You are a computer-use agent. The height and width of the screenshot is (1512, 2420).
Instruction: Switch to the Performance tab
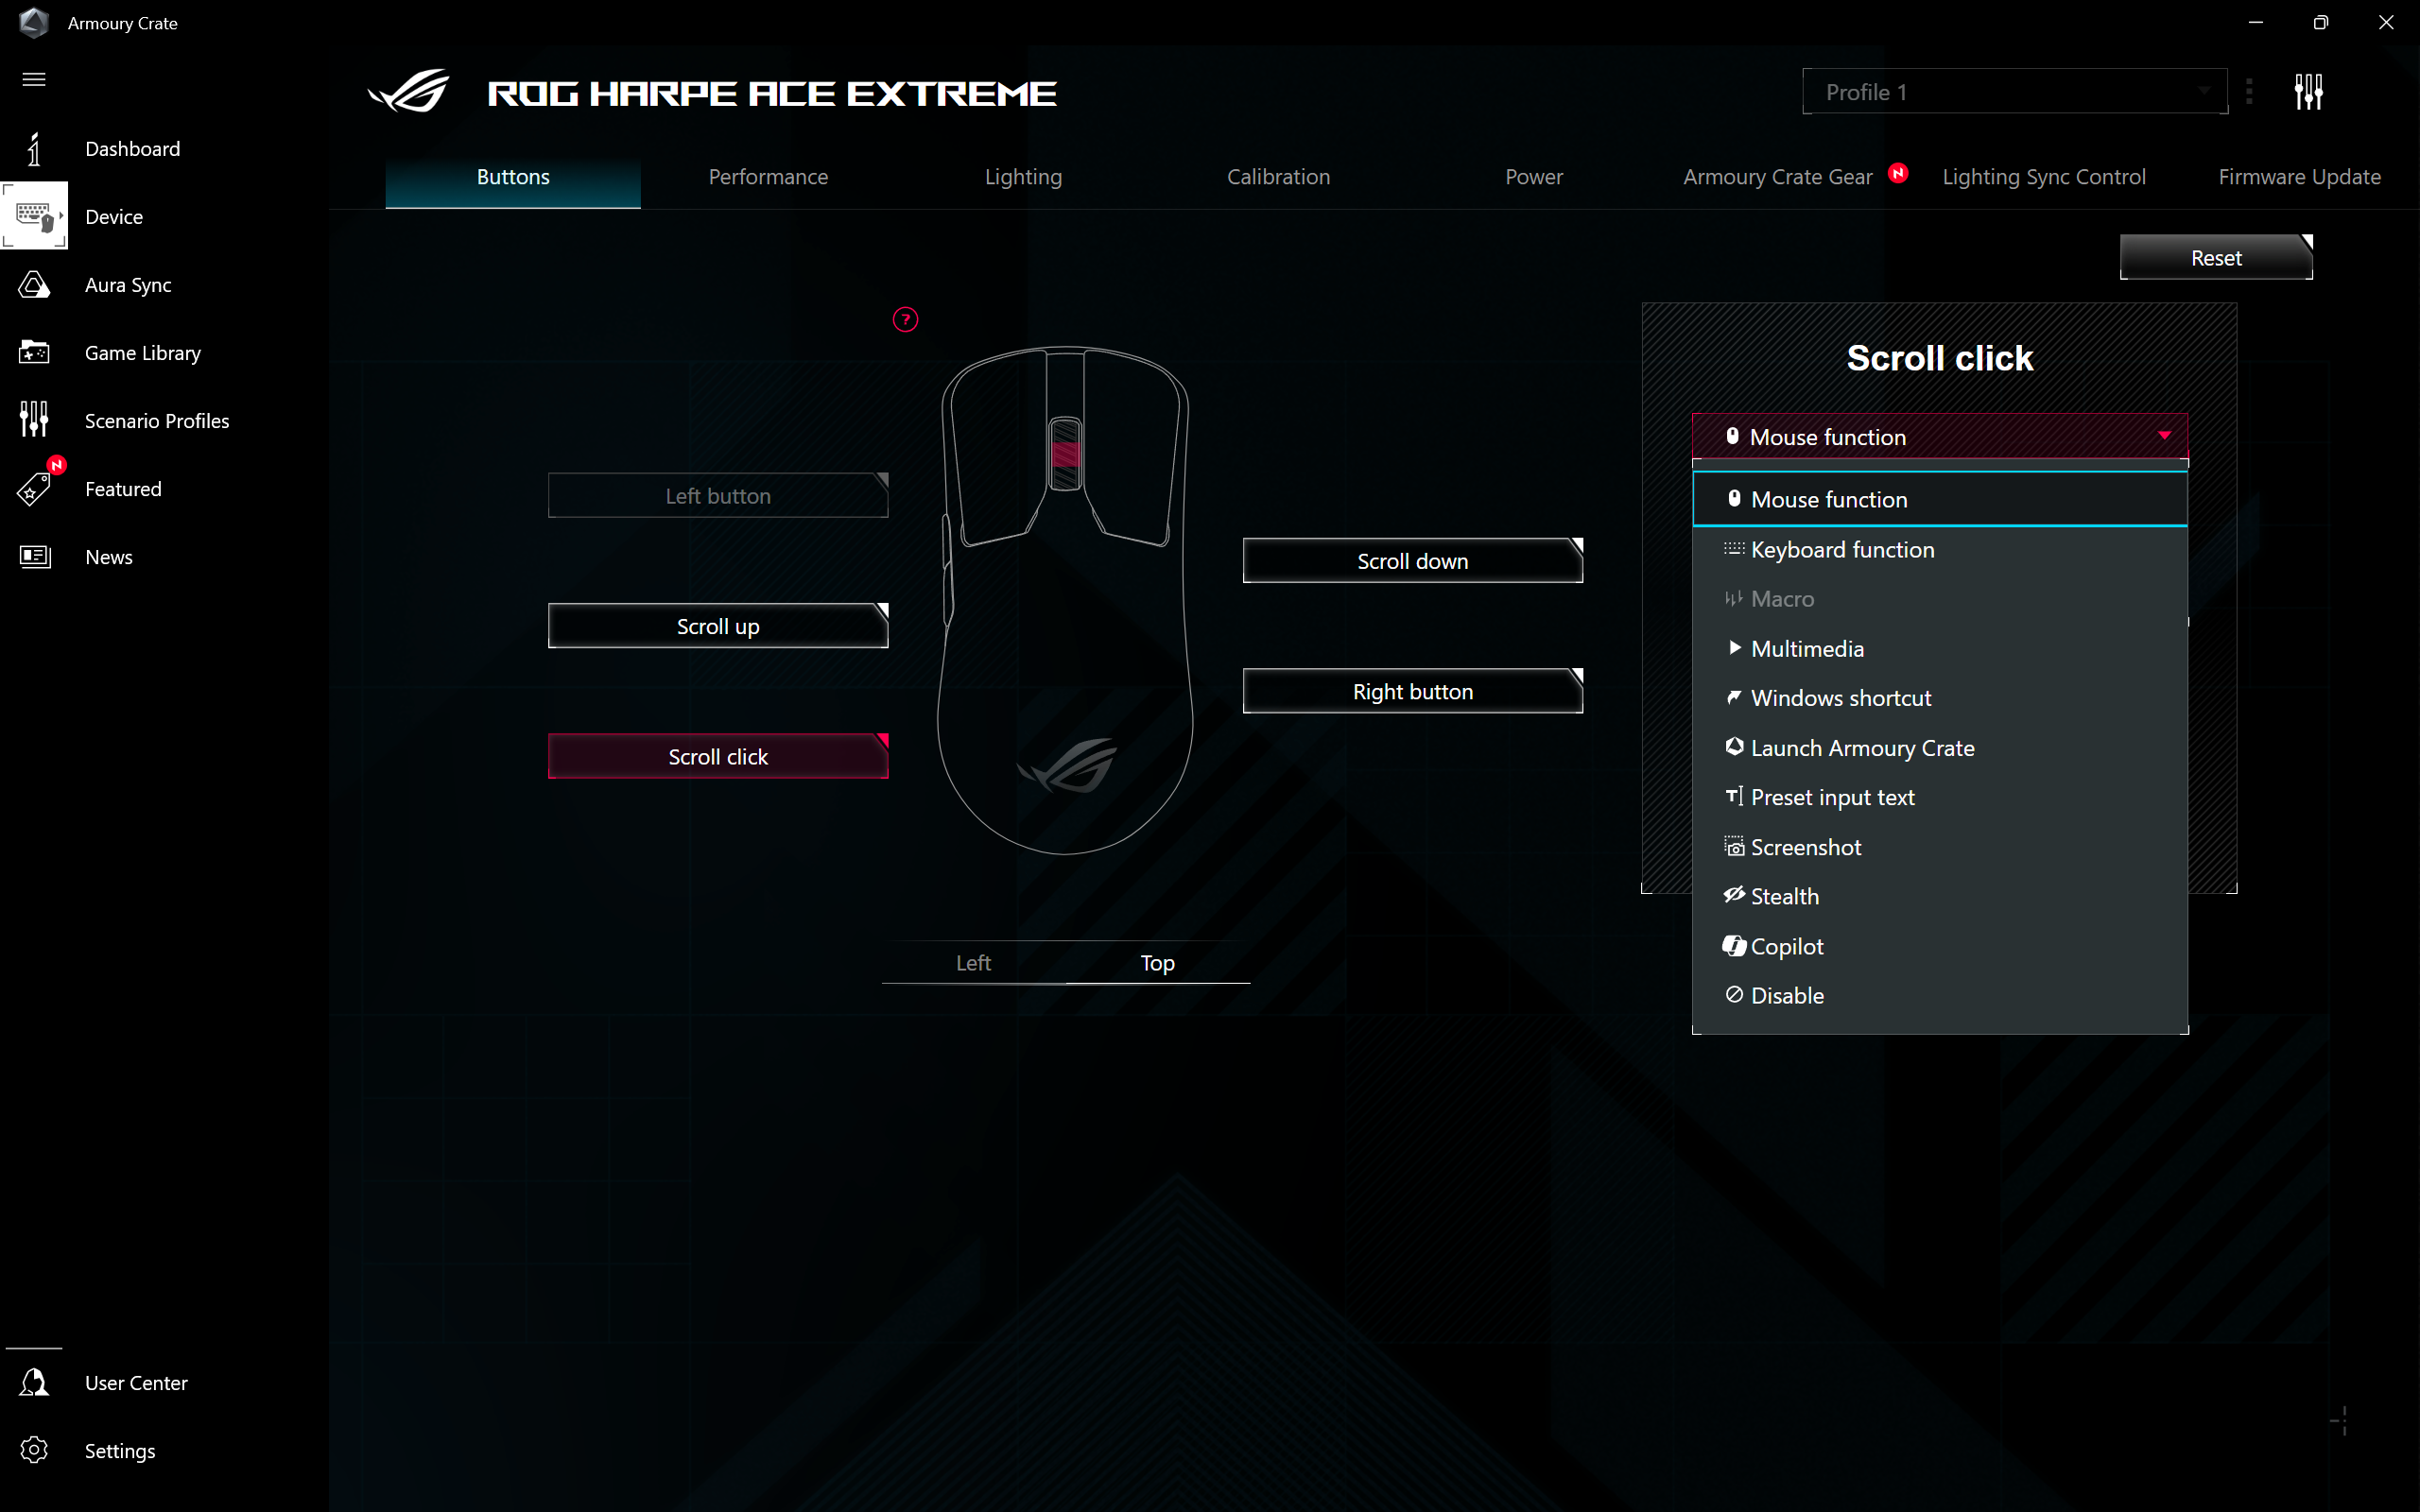tap(769, 176)
